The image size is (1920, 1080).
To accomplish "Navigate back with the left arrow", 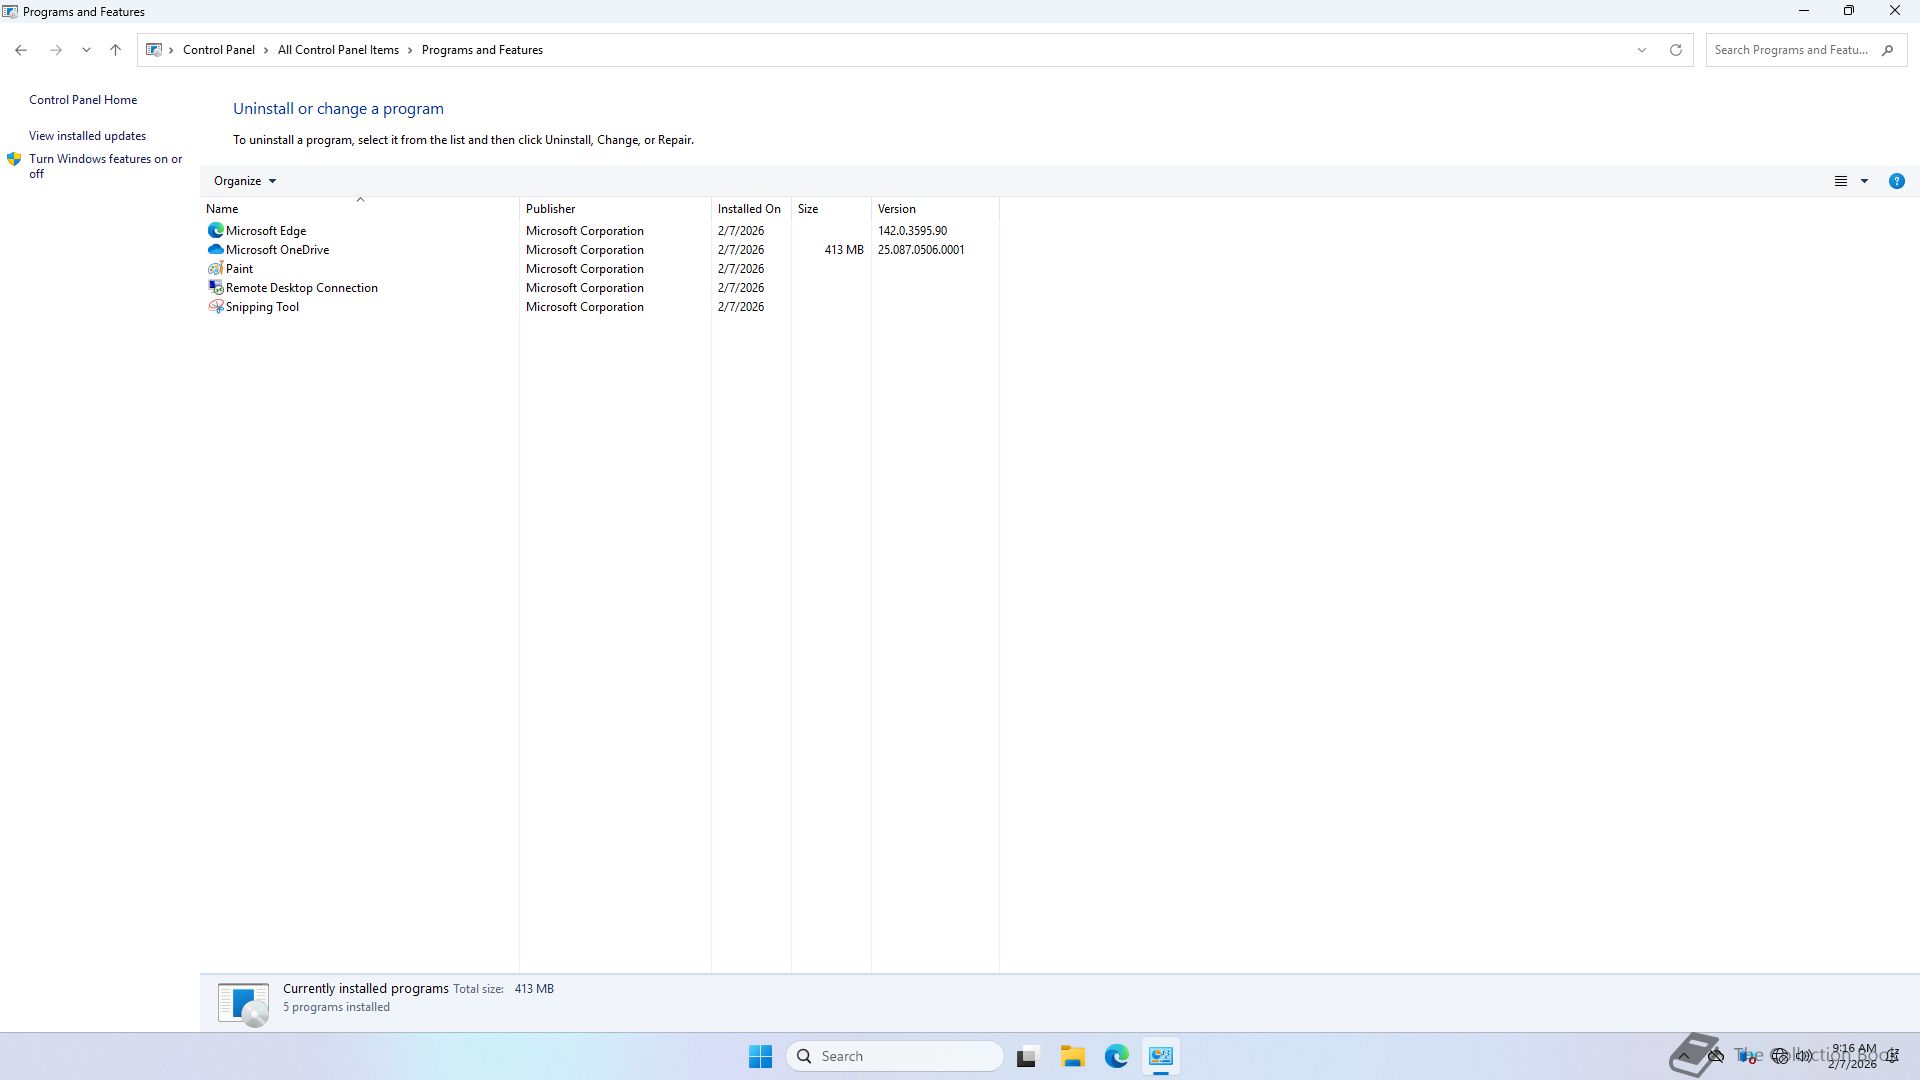I will tap(21, 50).
